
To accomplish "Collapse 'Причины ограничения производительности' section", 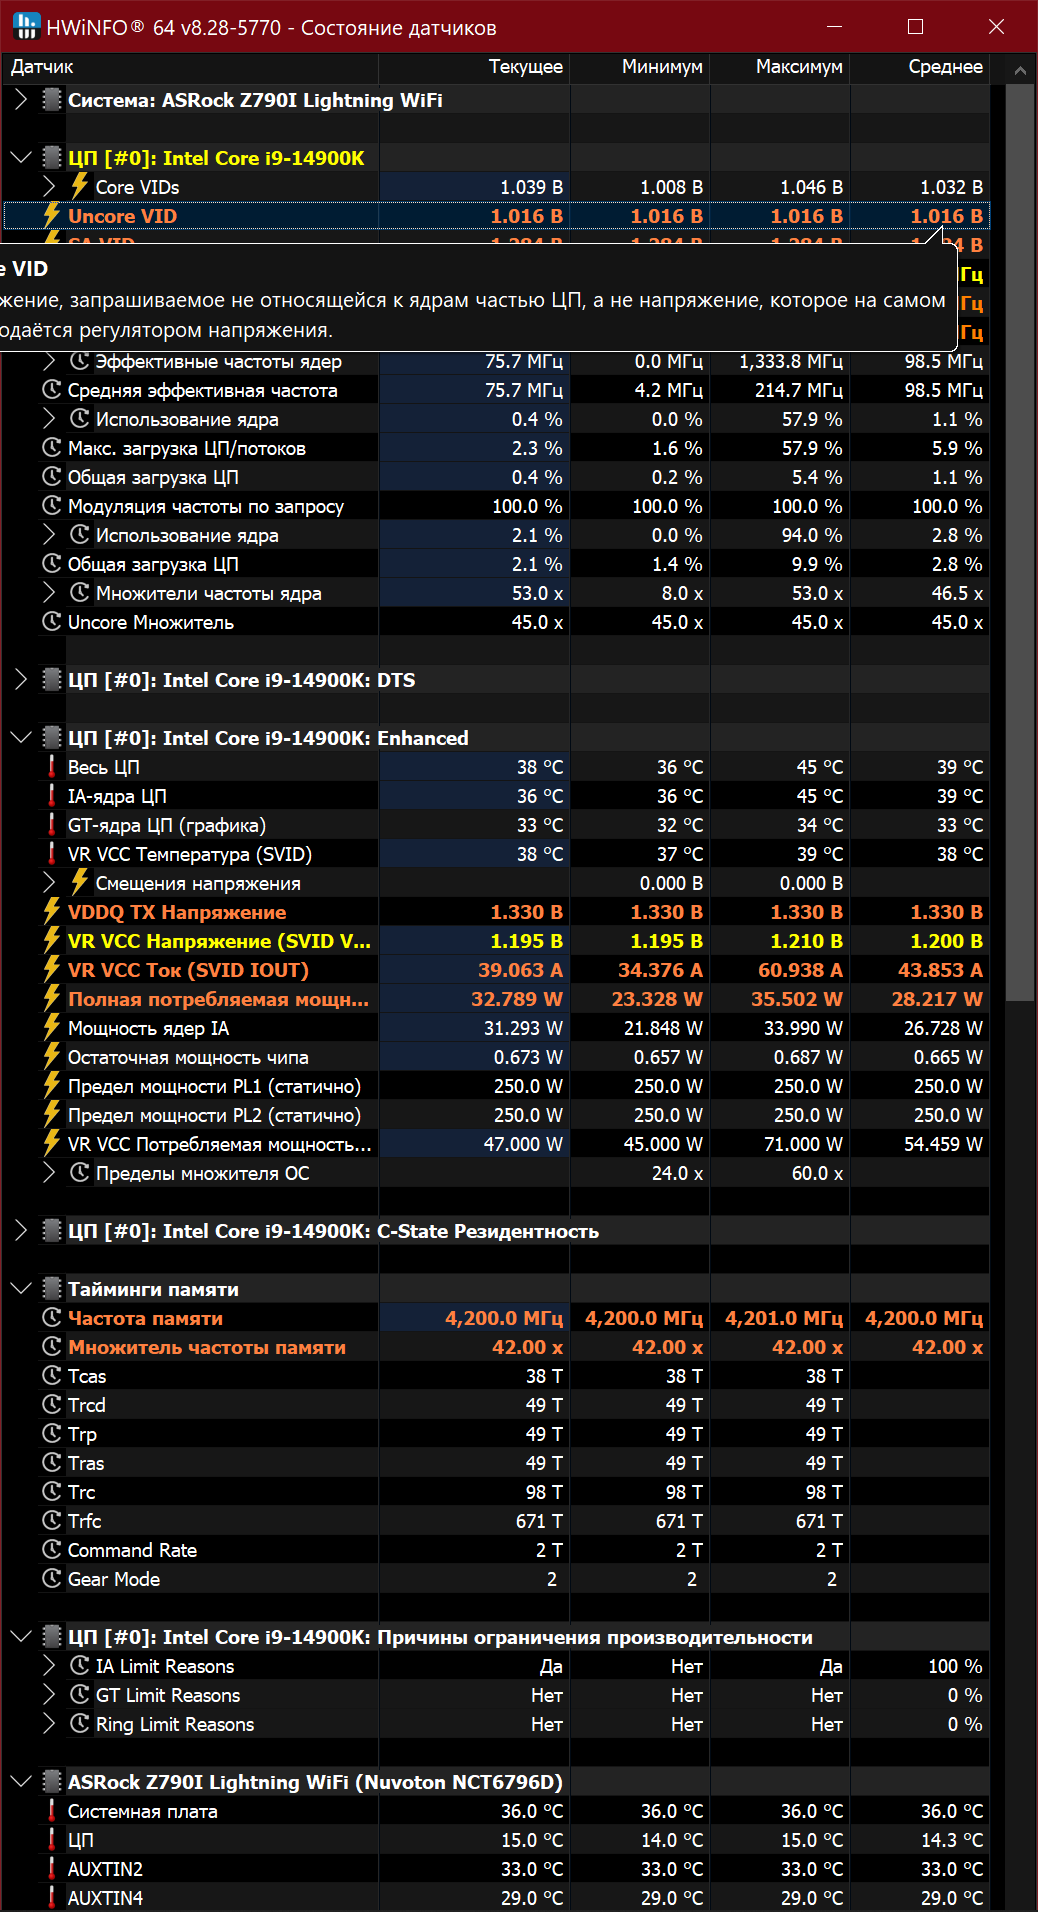I will pyautogui.click(x=21, y=1637).
